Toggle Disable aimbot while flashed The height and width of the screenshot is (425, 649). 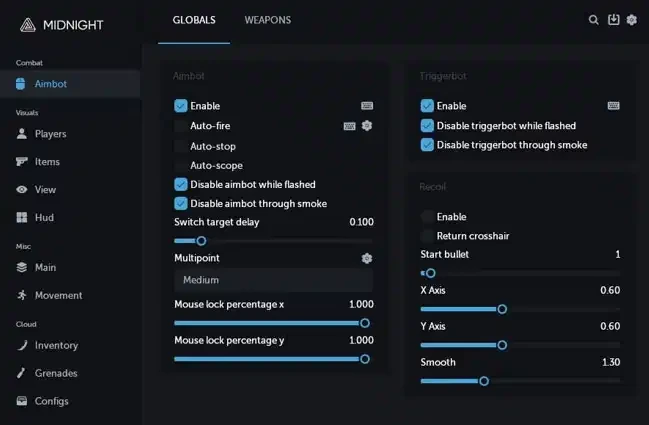pyautogui.click(x=180, y=185)
